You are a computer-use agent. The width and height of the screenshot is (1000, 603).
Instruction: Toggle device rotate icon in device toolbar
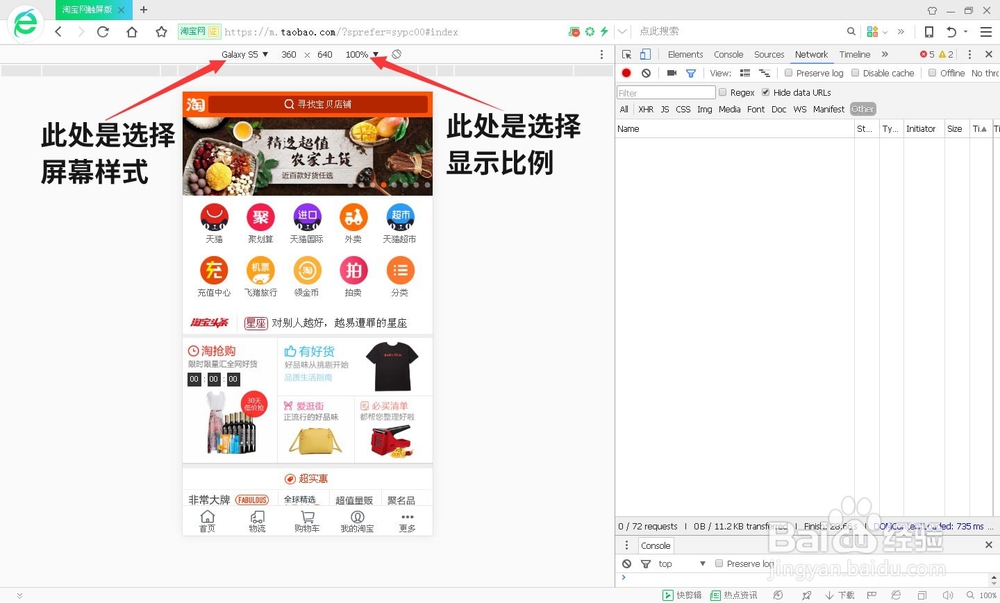pos(397,54)
